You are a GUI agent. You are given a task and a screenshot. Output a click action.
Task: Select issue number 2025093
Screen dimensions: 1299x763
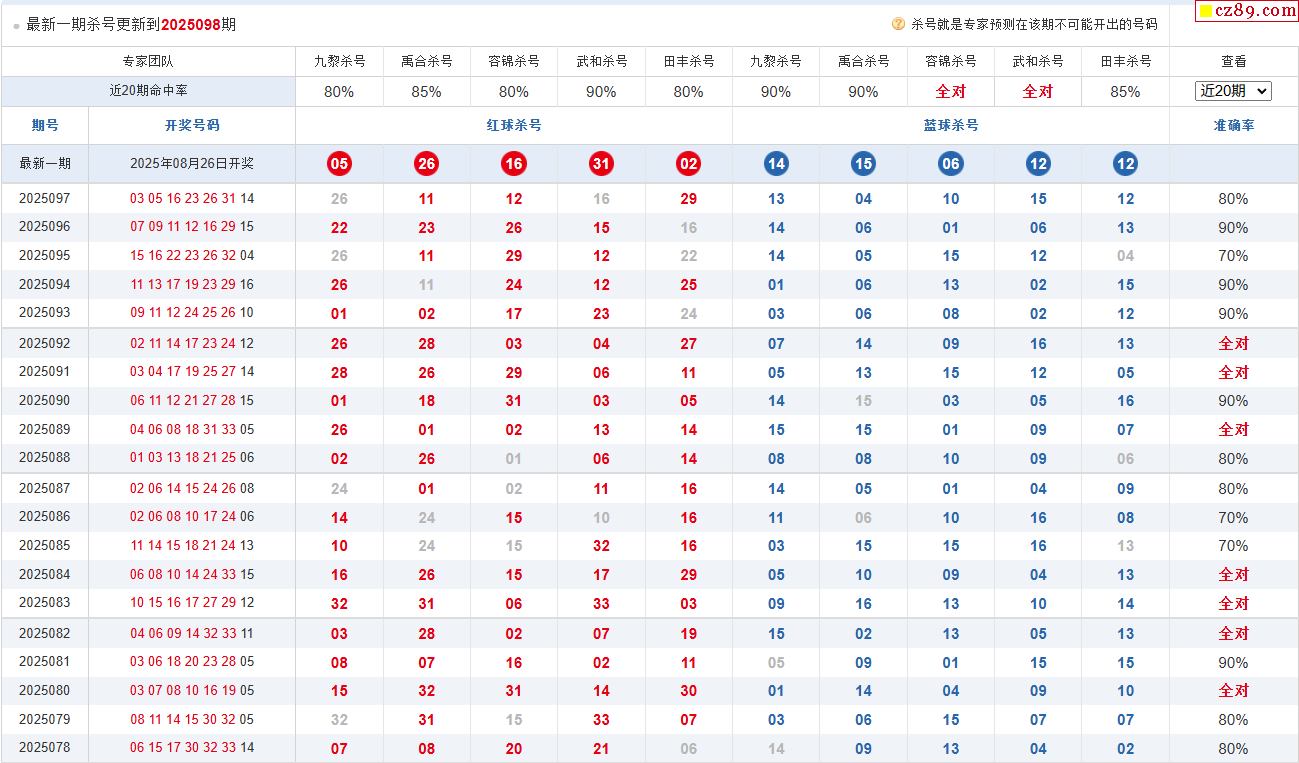45,313
